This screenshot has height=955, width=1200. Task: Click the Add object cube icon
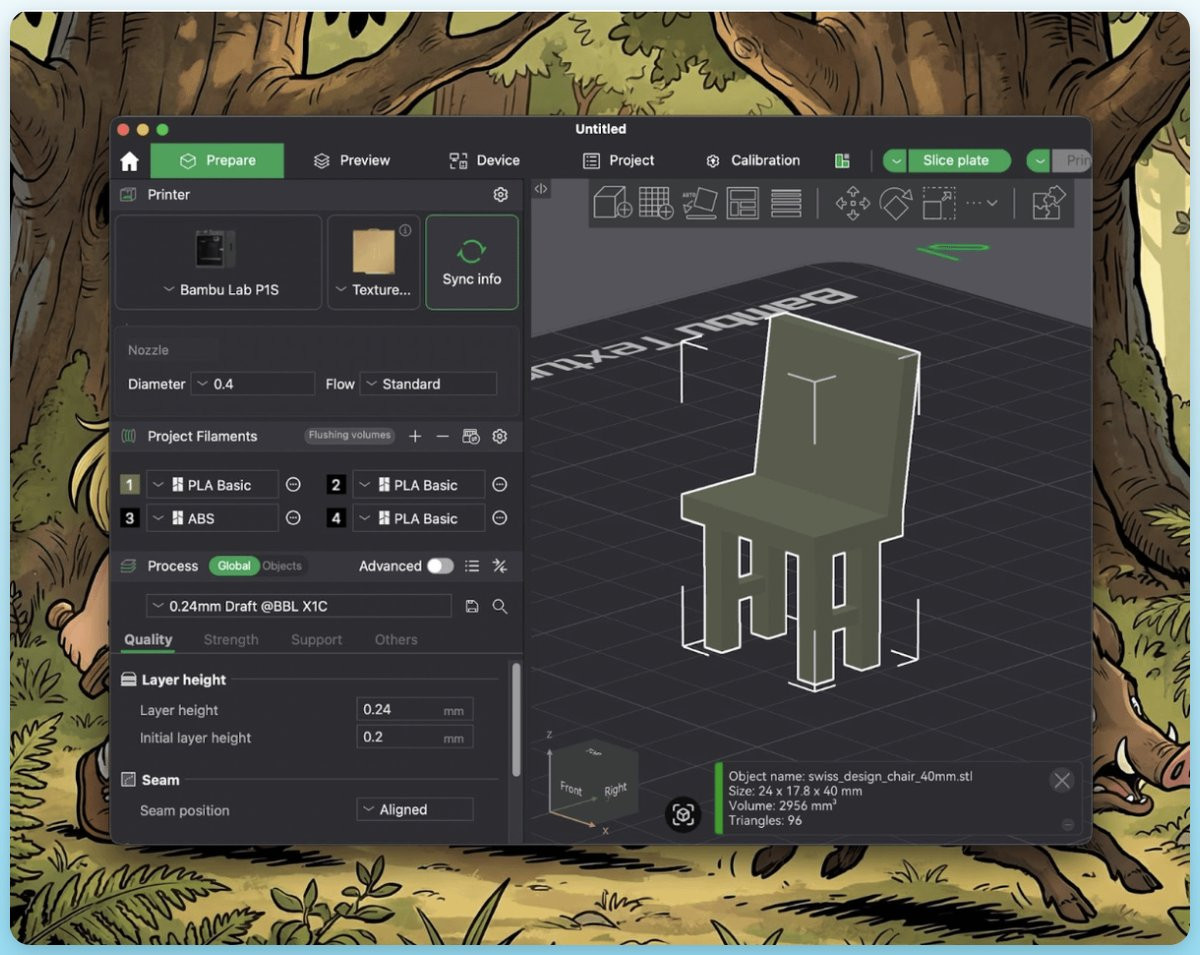pos(612,203)
